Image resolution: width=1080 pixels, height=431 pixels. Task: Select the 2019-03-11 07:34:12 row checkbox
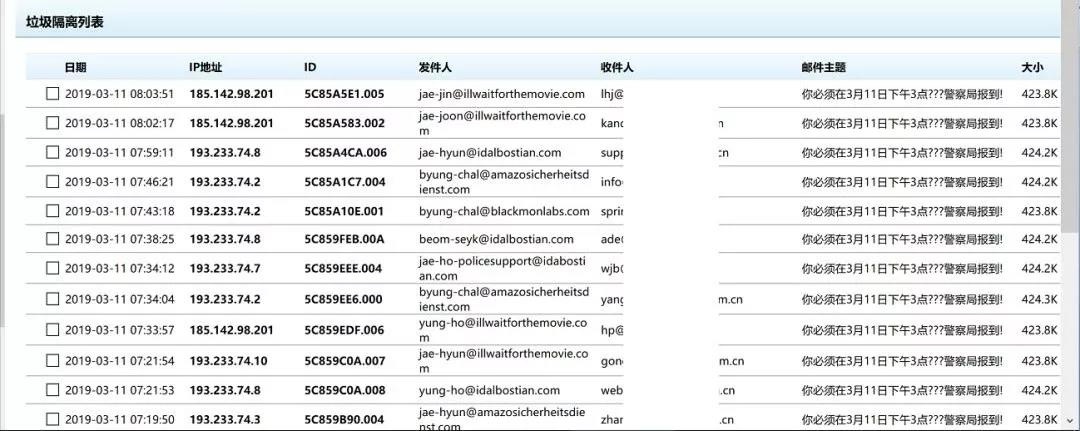coord(53,268)
